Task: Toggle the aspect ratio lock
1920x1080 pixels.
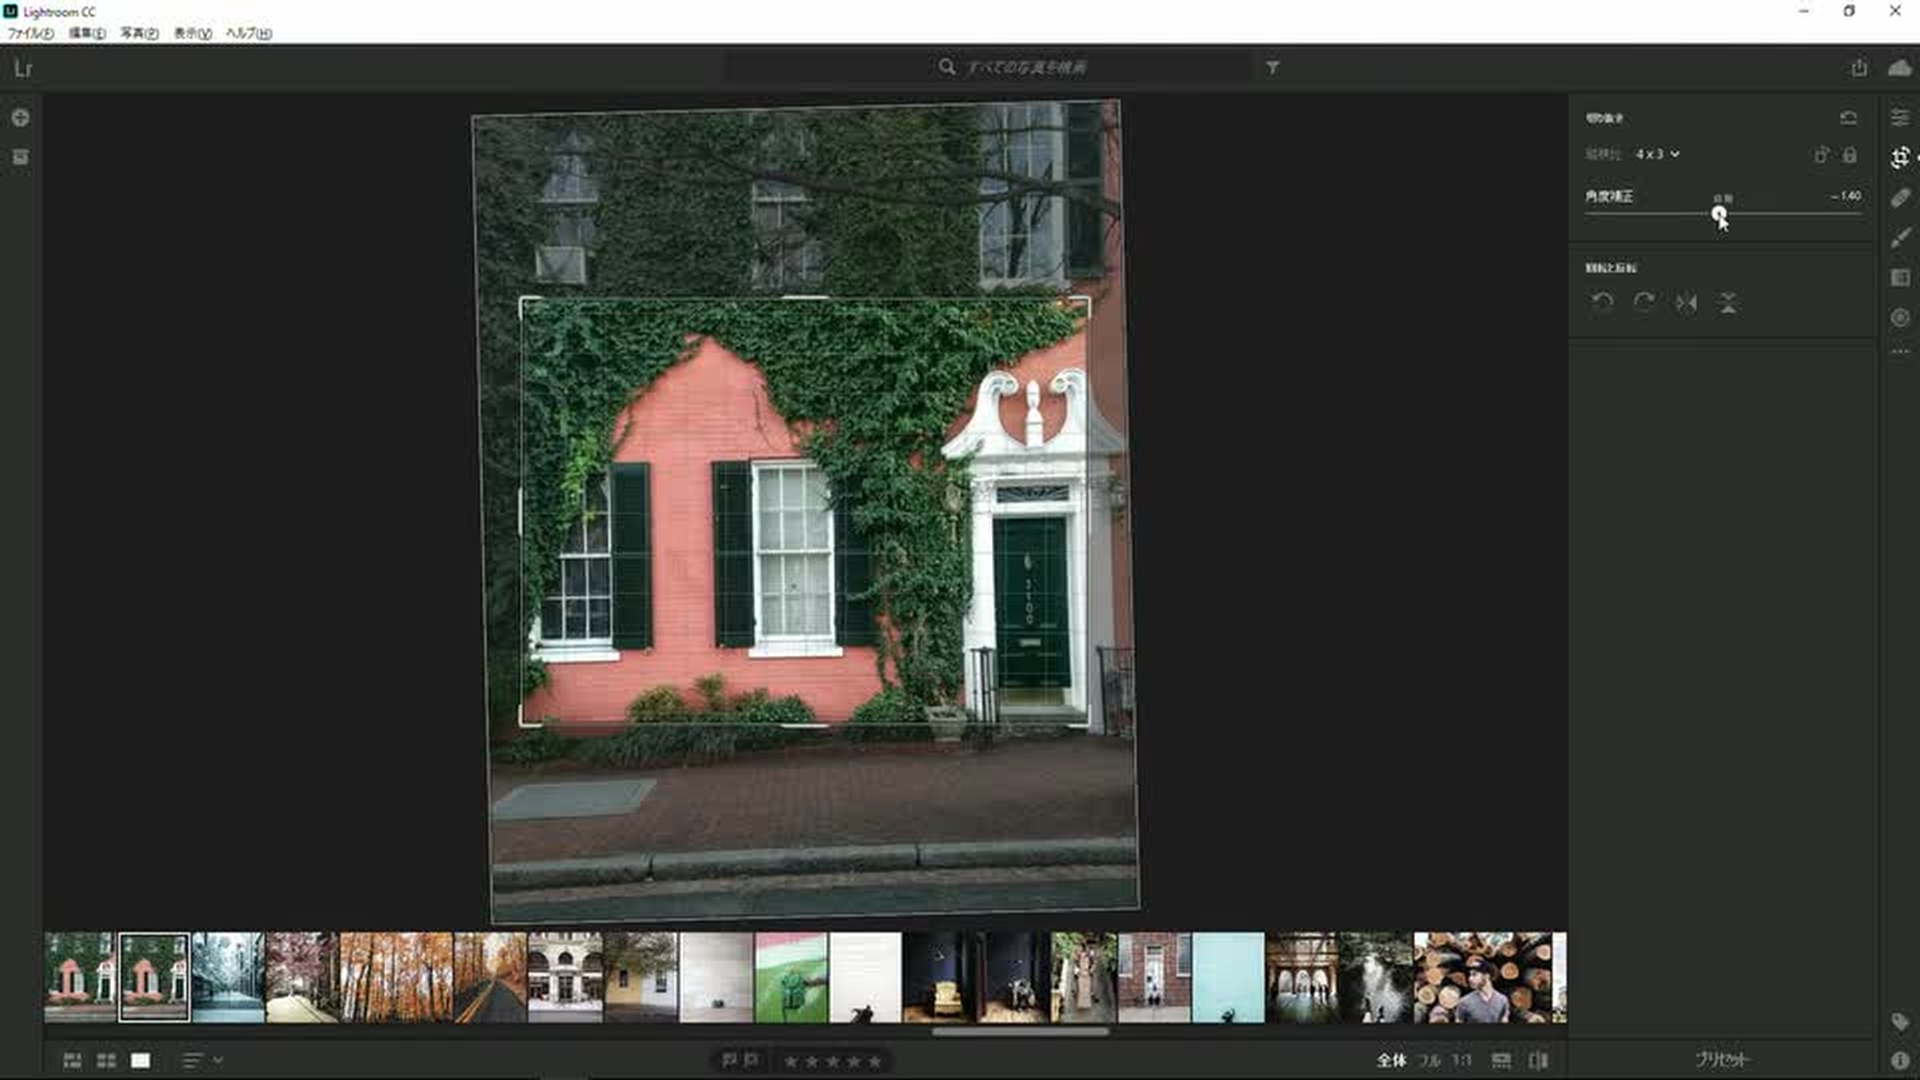Action: point(1850,155)
